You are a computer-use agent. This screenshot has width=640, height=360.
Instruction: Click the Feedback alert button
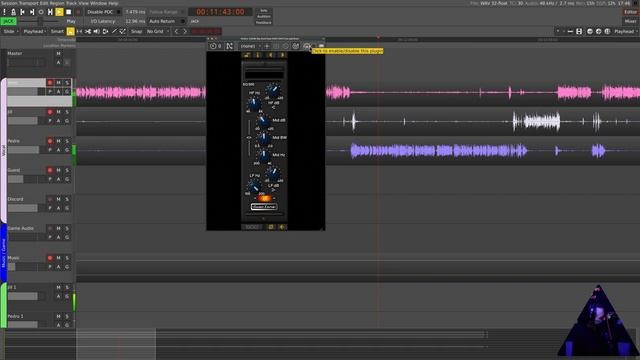(x=264, y=22)
